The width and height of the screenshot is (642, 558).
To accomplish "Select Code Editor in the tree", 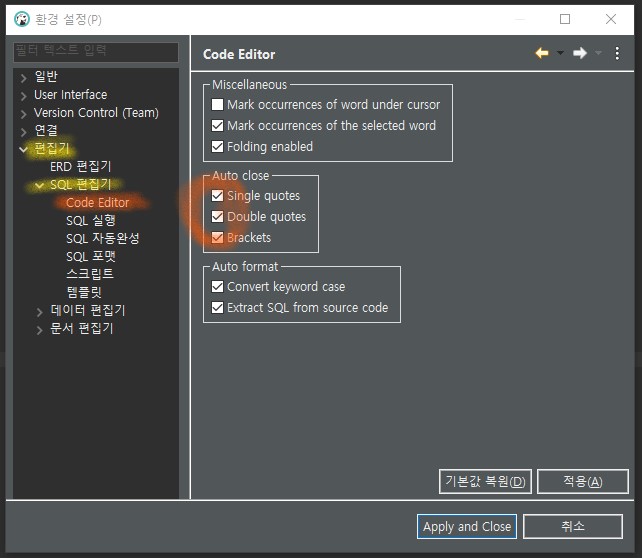I will click(x=97, y=203).
